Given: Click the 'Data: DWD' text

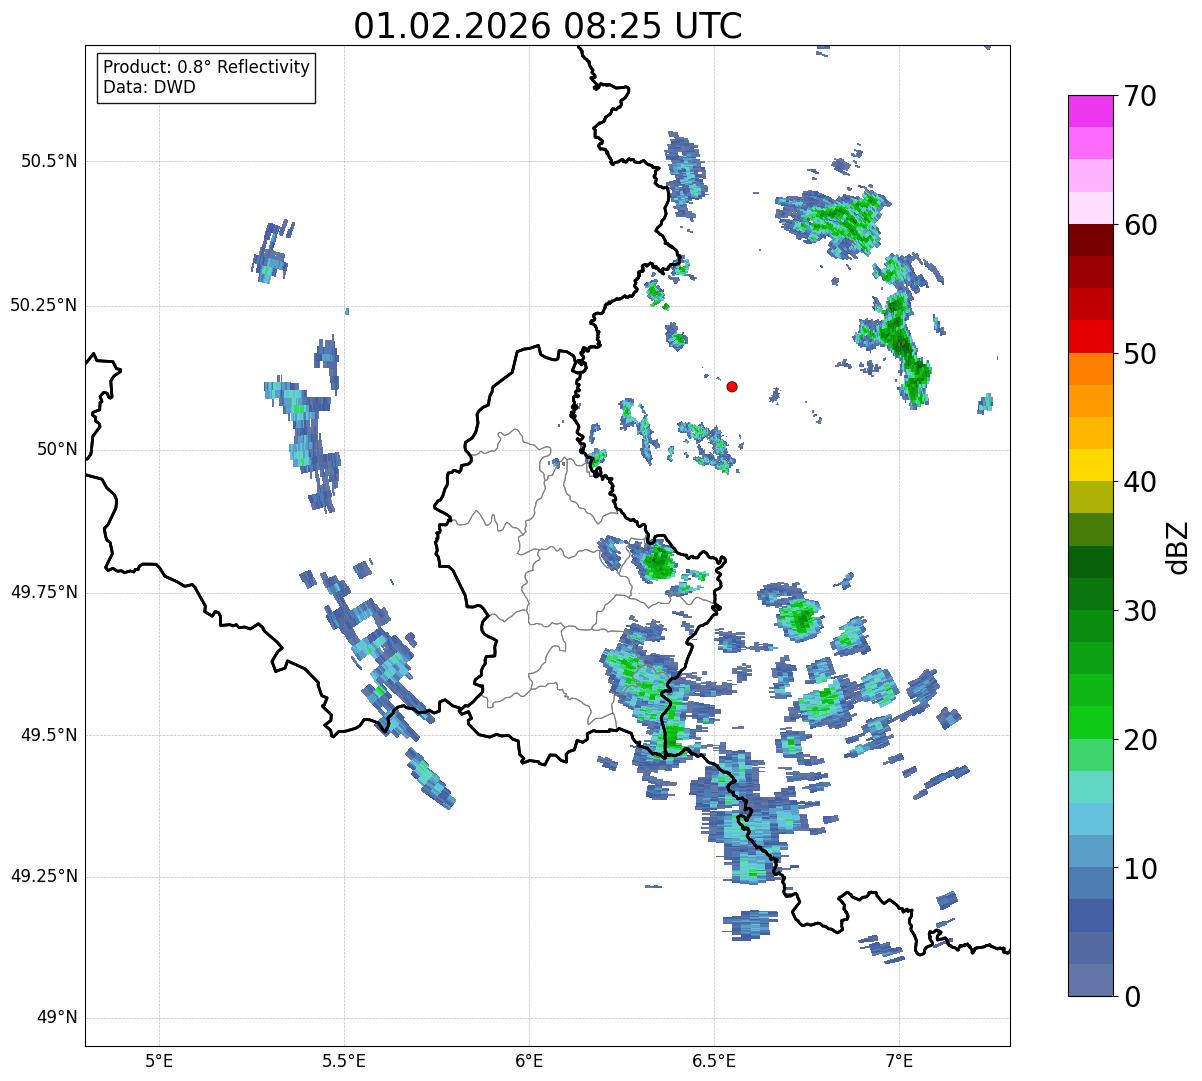Looking at the screenshot, I should point(149,87).
